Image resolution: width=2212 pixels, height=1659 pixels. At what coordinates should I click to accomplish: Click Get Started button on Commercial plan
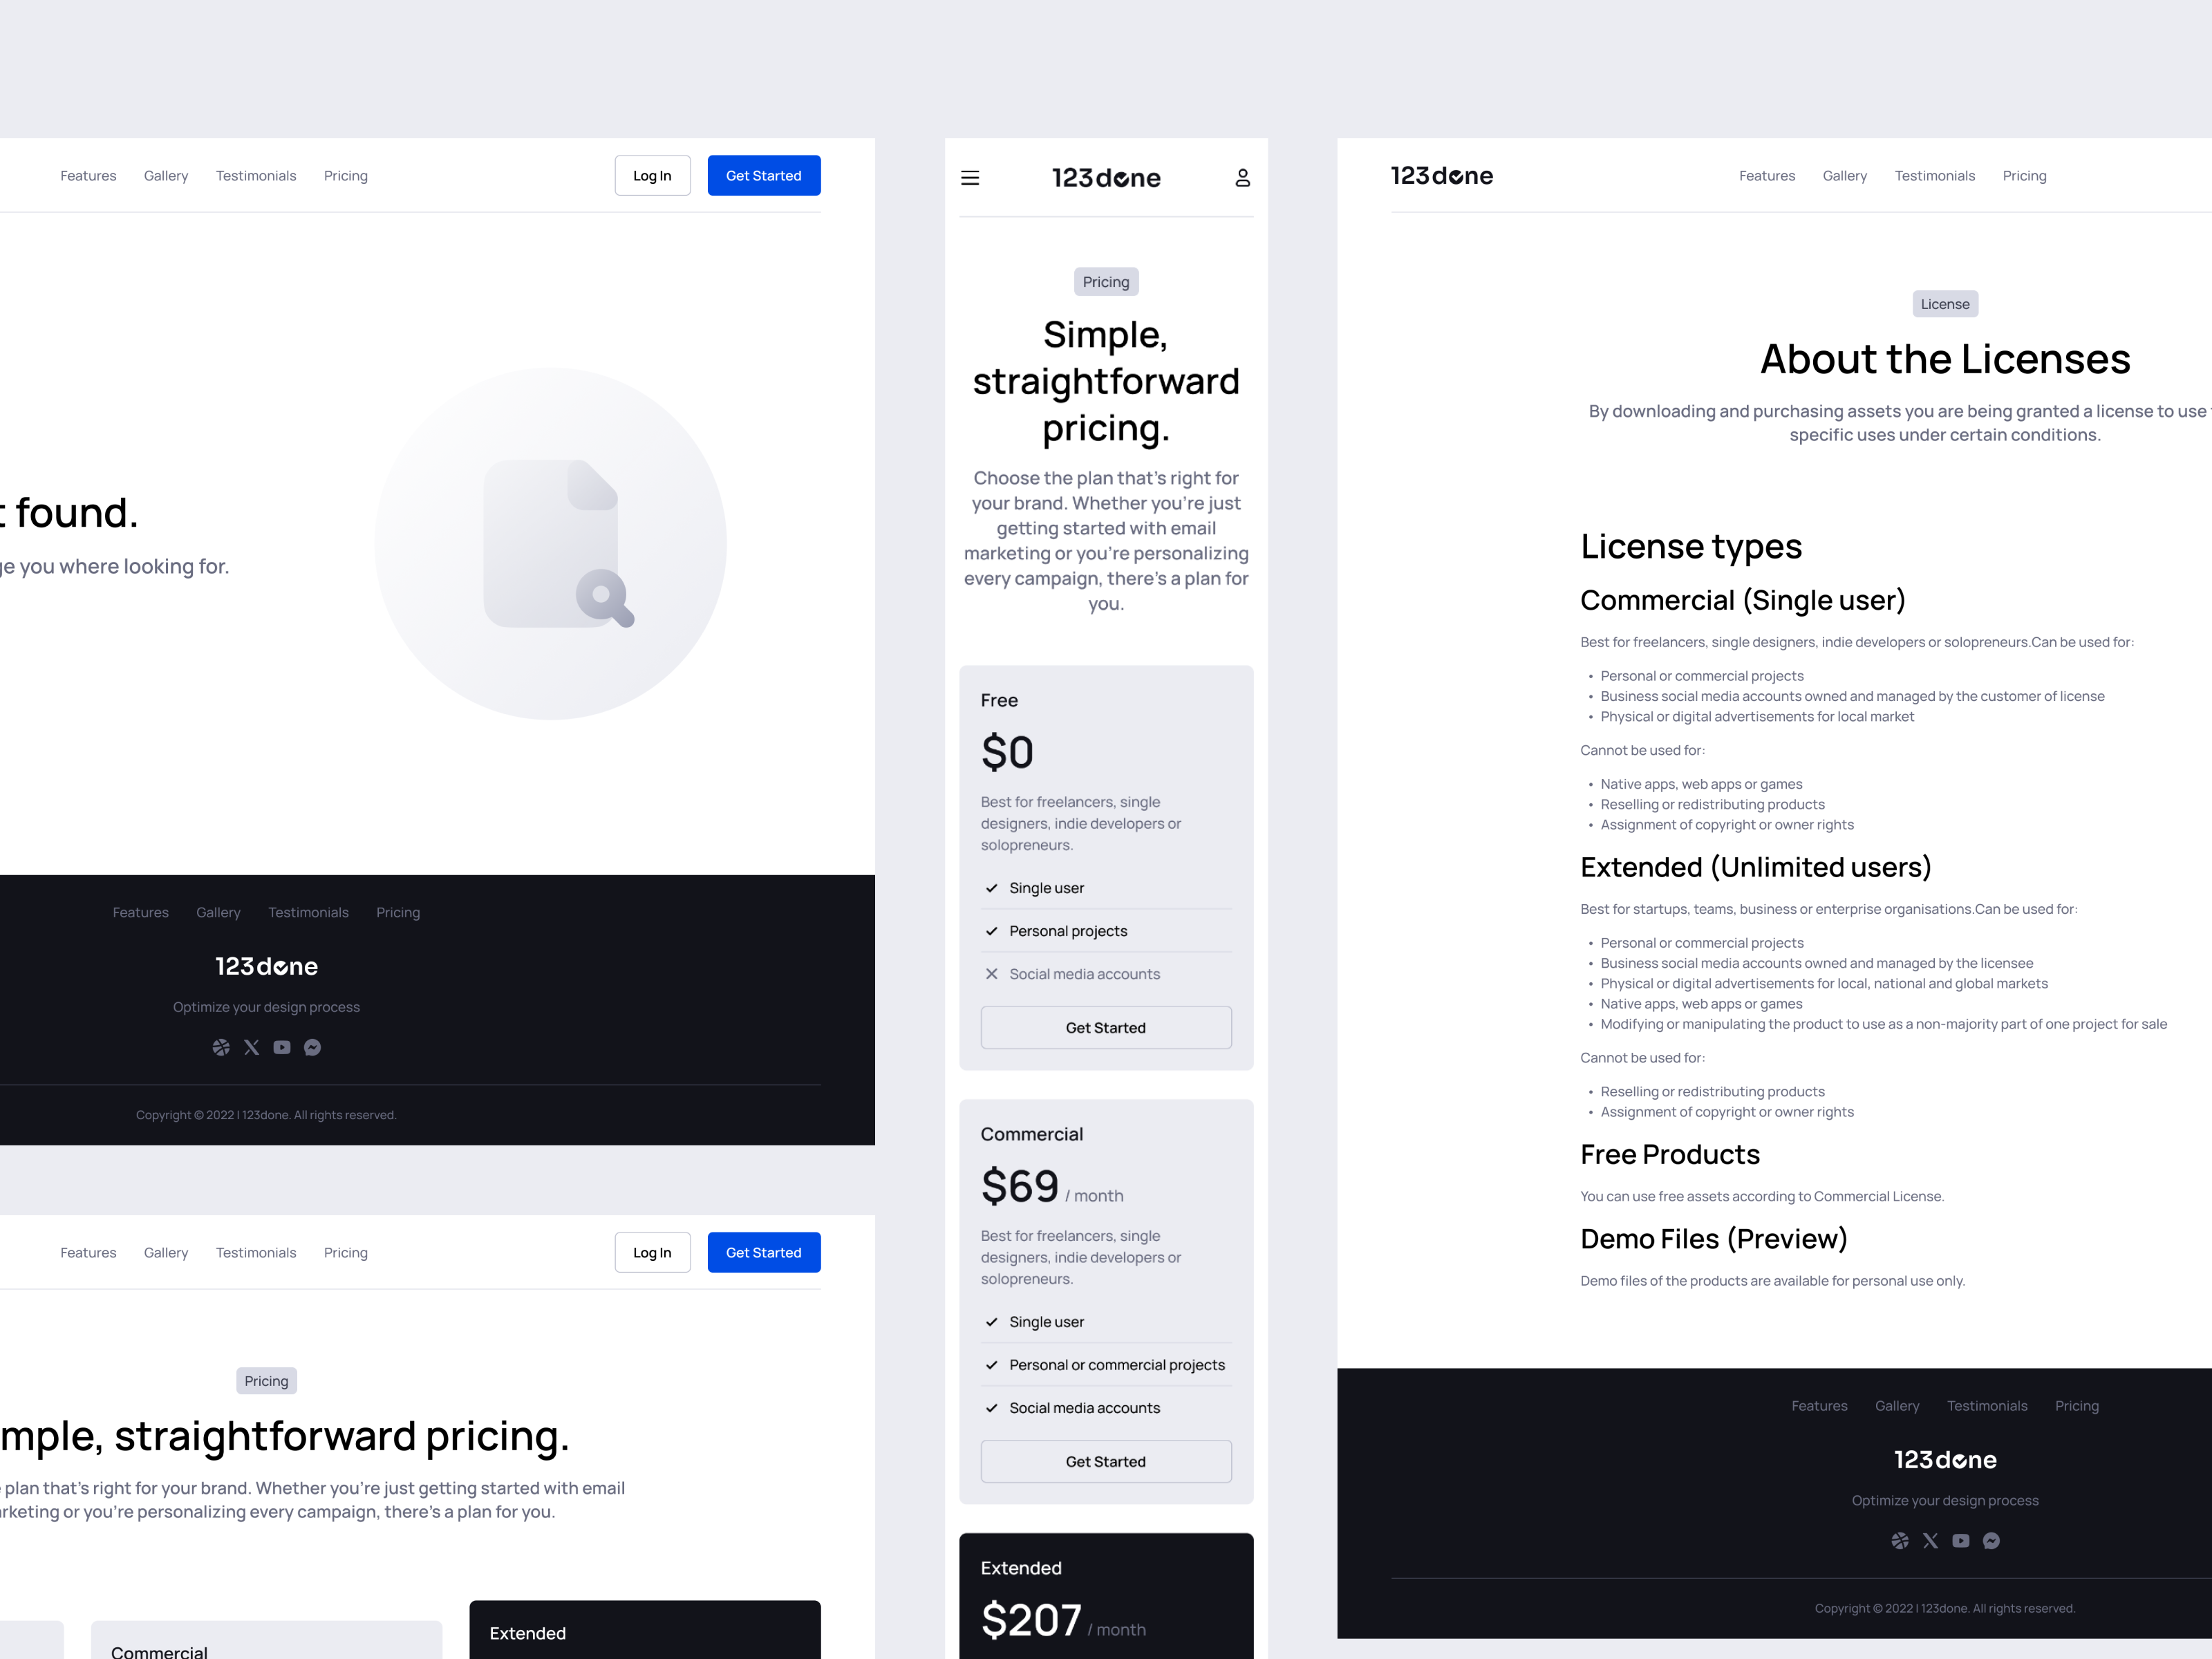click(1104, 1462)
